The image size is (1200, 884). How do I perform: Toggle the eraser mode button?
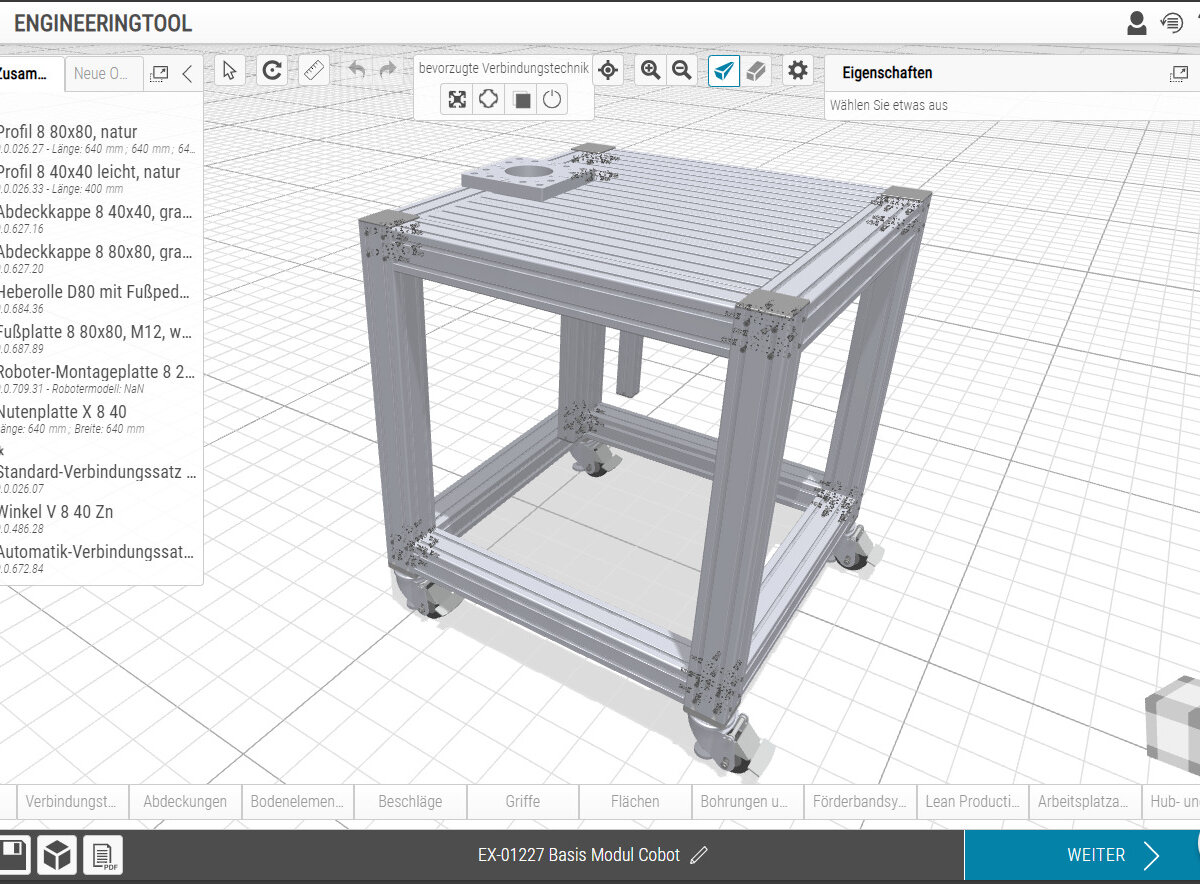pyautogui.click(x=757, y=70)
